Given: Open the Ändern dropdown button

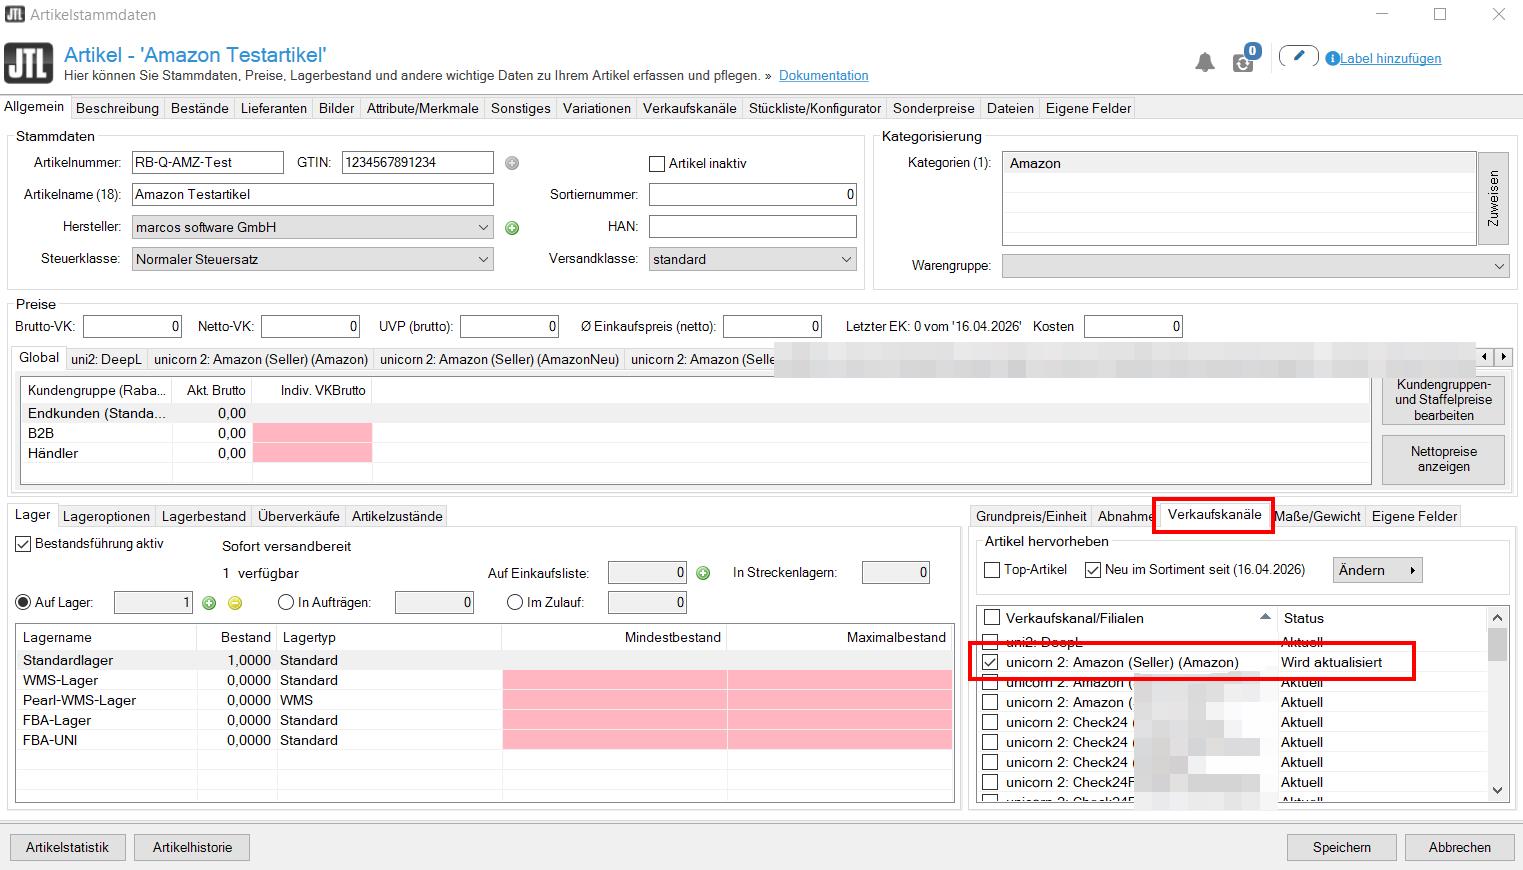Looking at the screenshot, I should (x=1378, y=570).
